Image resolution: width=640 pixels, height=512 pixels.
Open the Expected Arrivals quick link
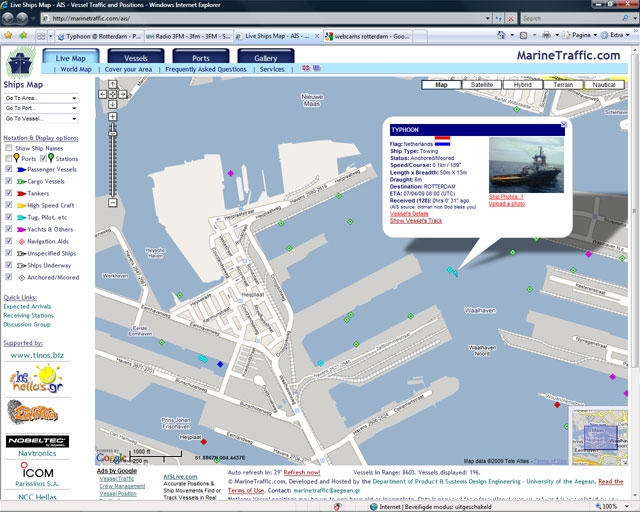point(27,306)
